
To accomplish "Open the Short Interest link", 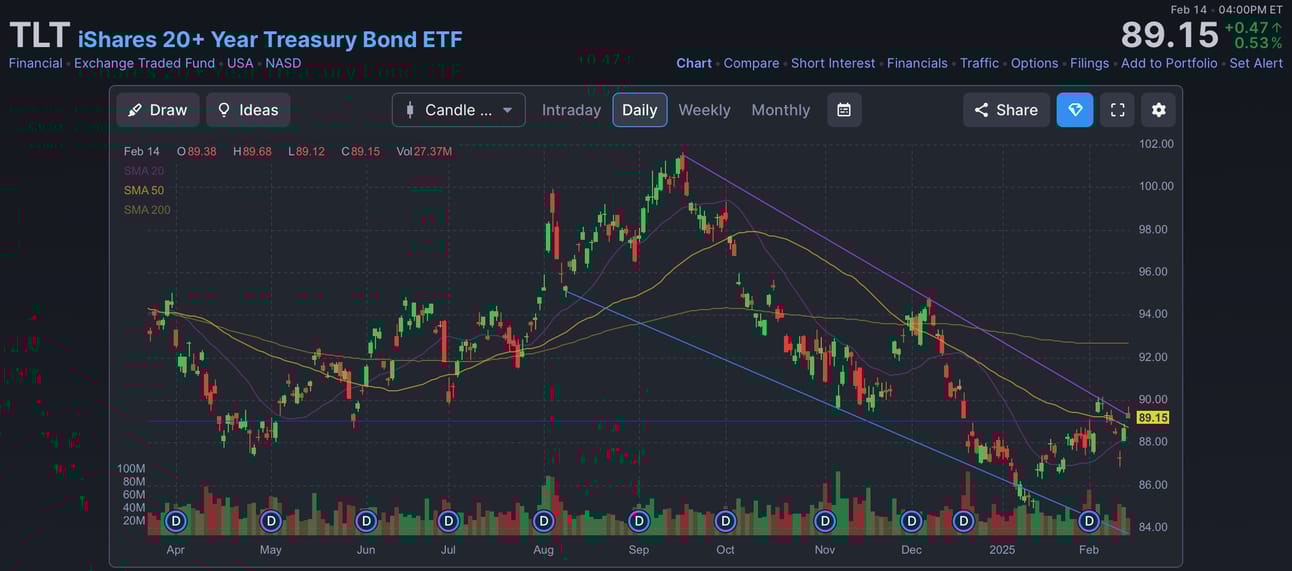I will (833, 63).
